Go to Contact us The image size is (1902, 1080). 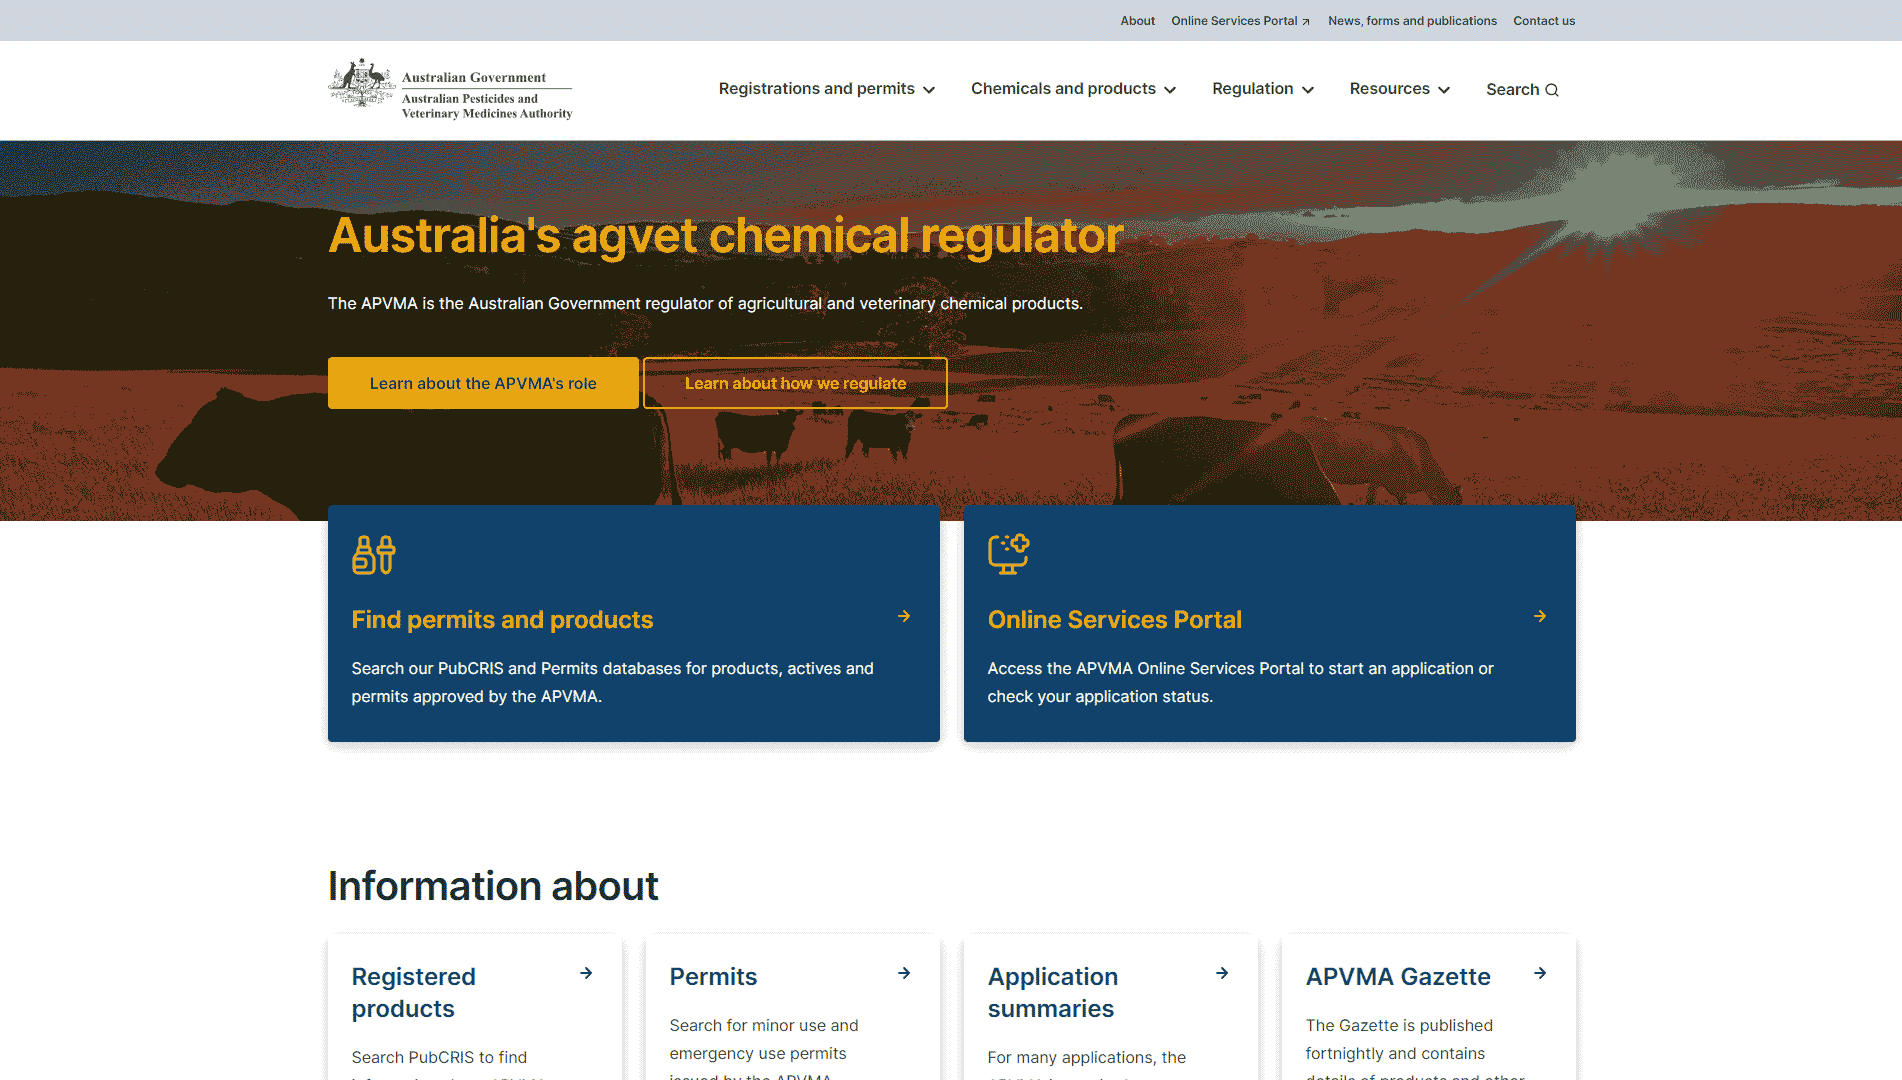click(1544, 21)
